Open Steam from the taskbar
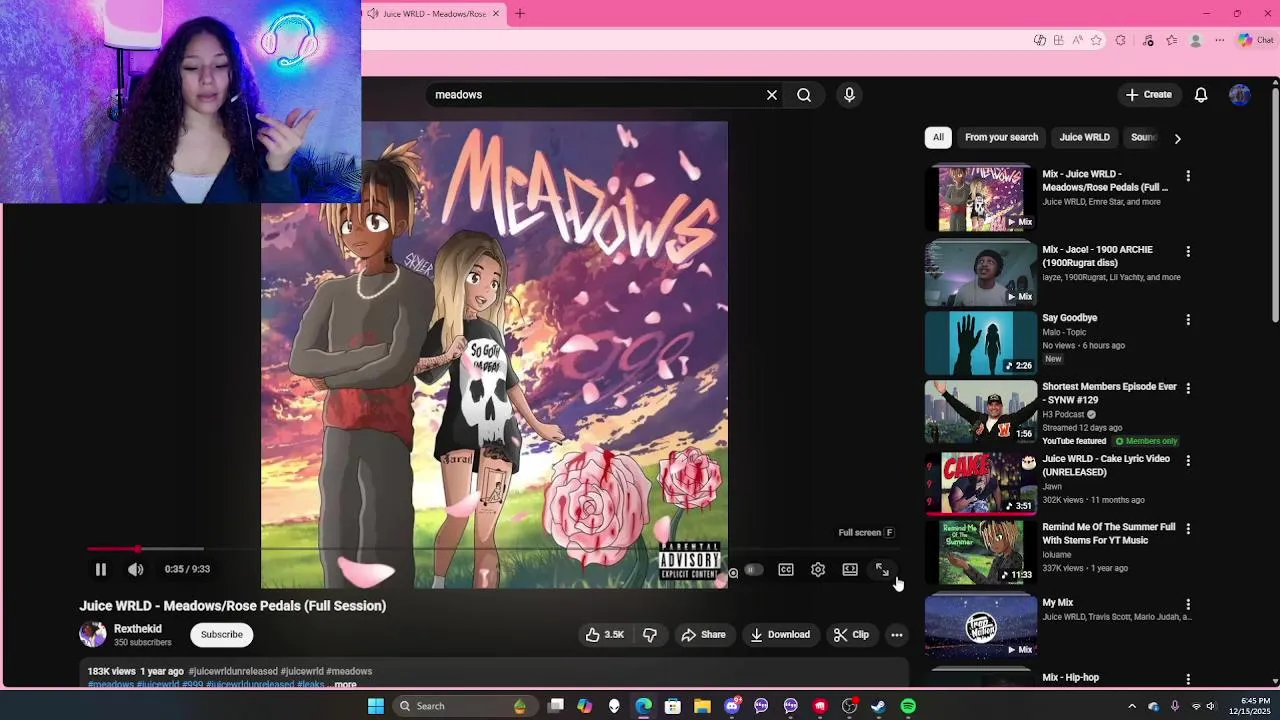 tap(878, 706)
